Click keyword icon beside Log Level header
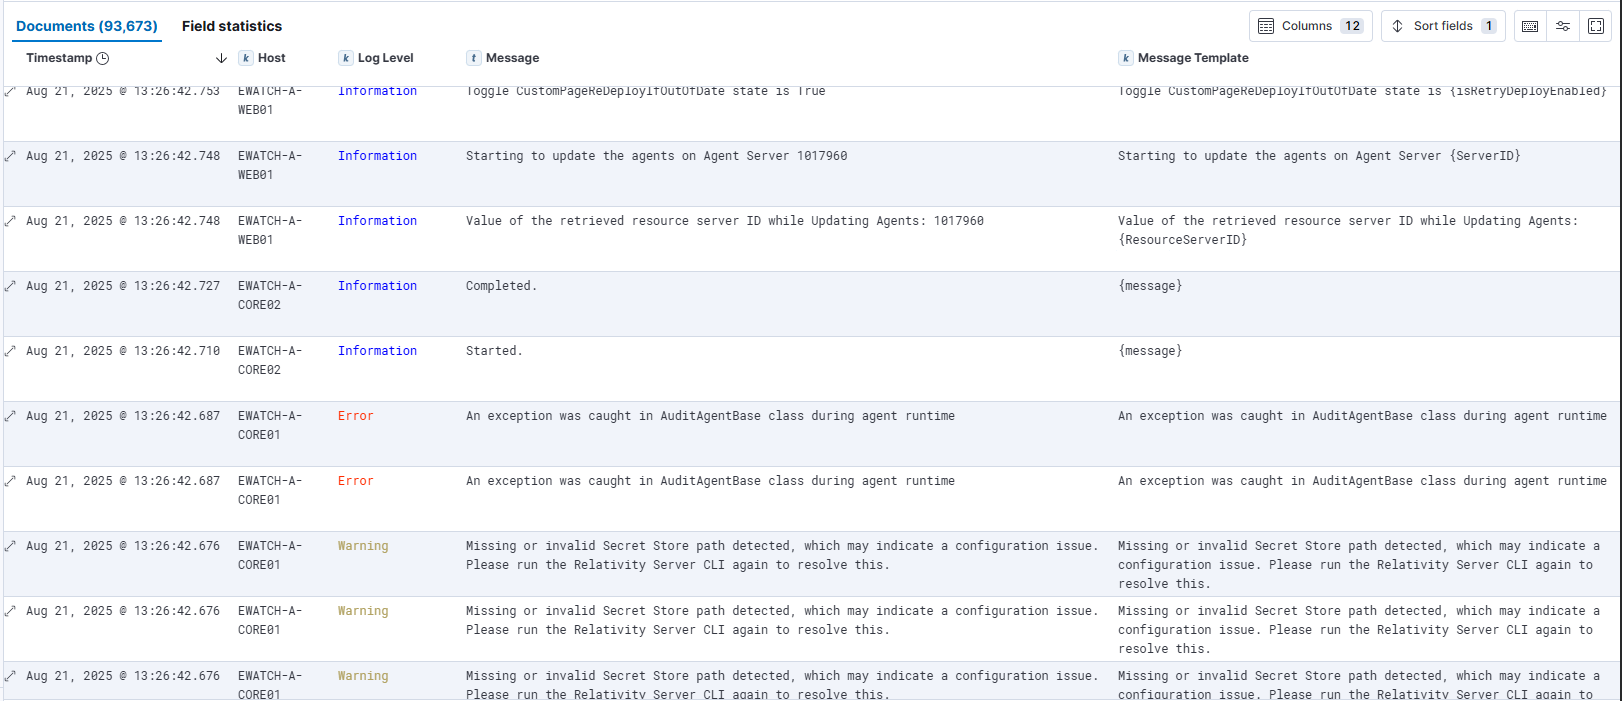 [x=346, y=58]
